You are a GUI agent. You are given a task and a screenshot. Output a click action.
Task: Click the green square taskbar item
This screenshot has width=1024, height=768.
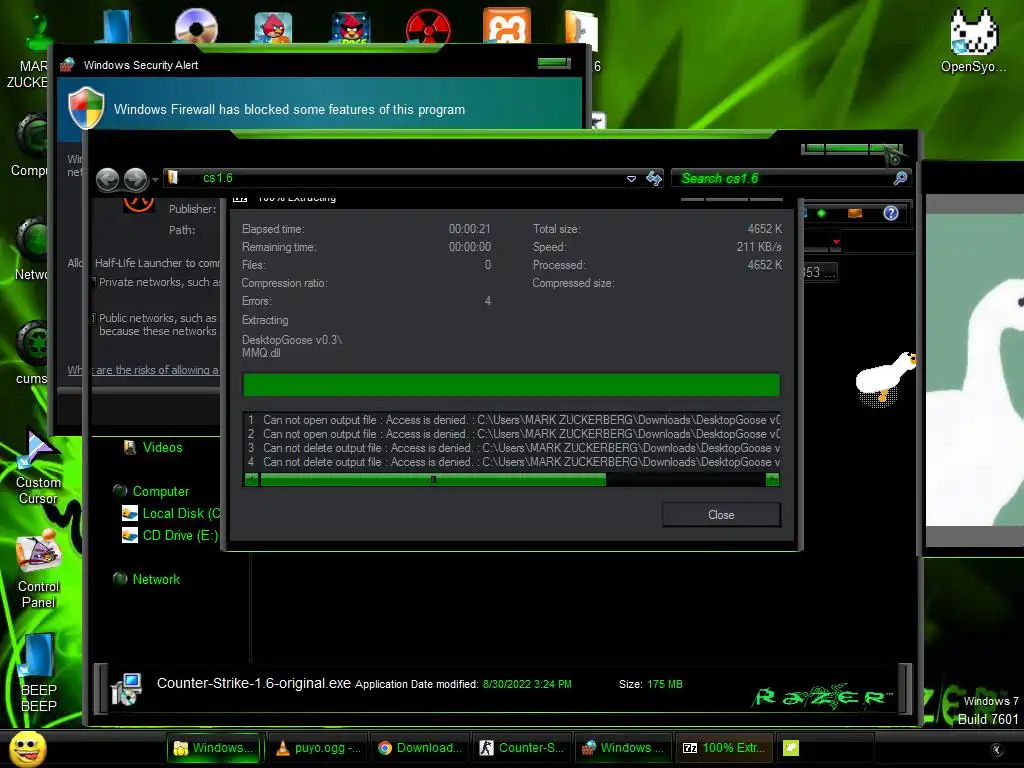tap(791, 748)
